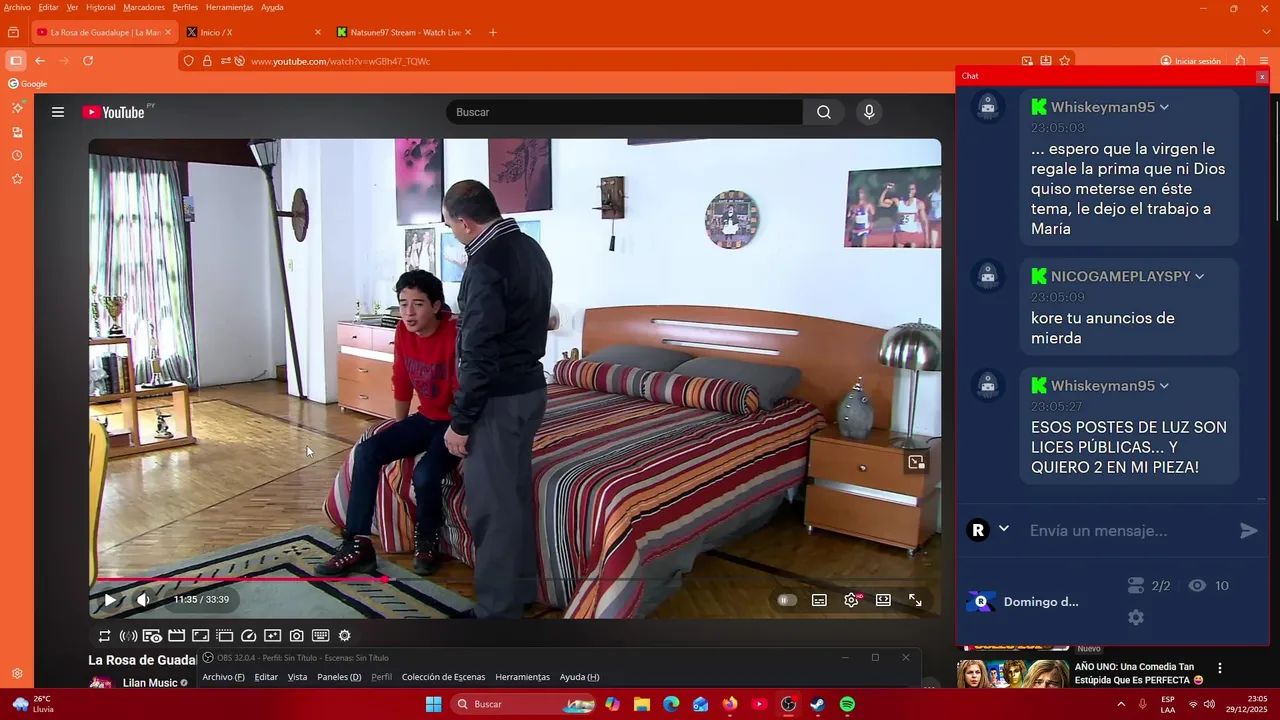Close the Chat window
Viewport: 1280px width, 720px height.
coord(1262,77)
